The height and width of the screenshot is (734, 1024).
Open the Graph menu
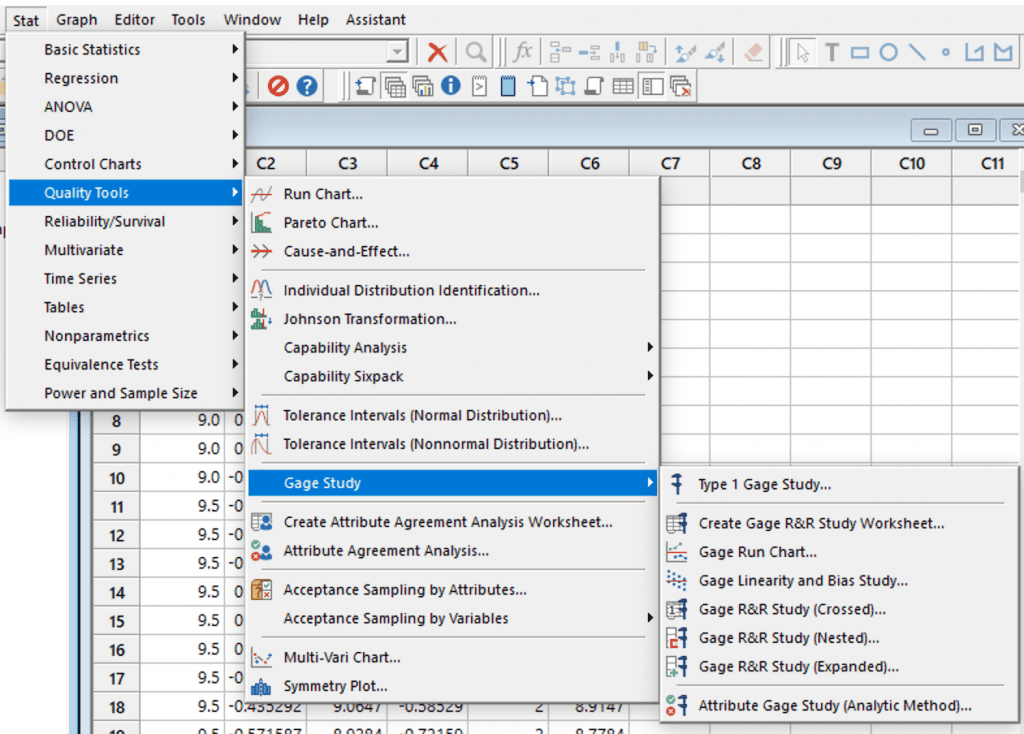tap(76, 20)
